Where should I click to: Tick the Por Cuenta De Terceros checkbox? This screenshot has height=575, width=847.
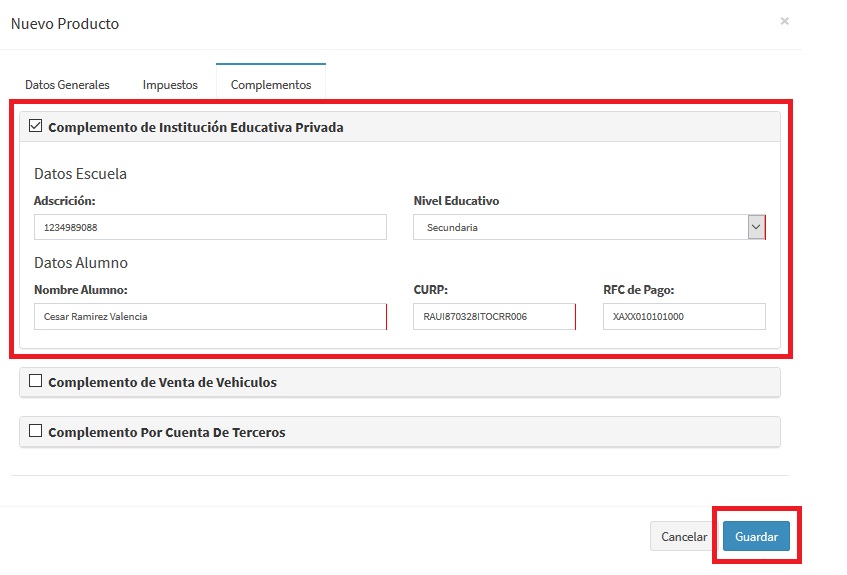tap(36, 431)
